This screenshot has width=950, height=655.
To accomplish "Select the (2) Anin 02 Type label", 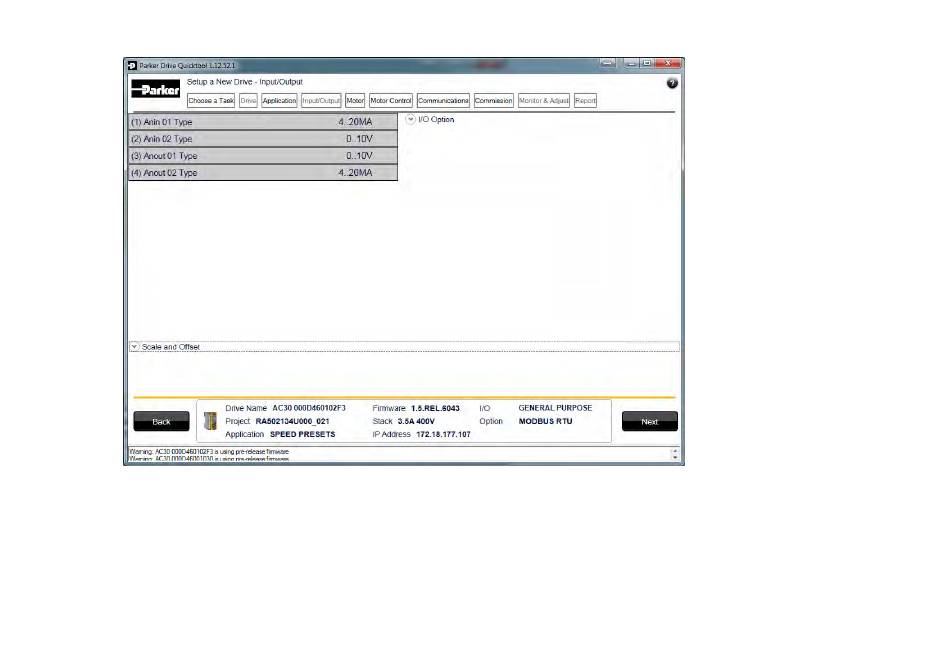I will coord(161,139).
